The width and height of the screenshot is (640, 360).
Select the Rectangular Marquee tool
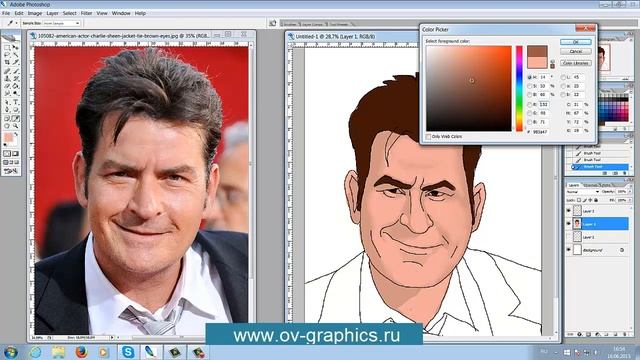[x=7, y=47]
